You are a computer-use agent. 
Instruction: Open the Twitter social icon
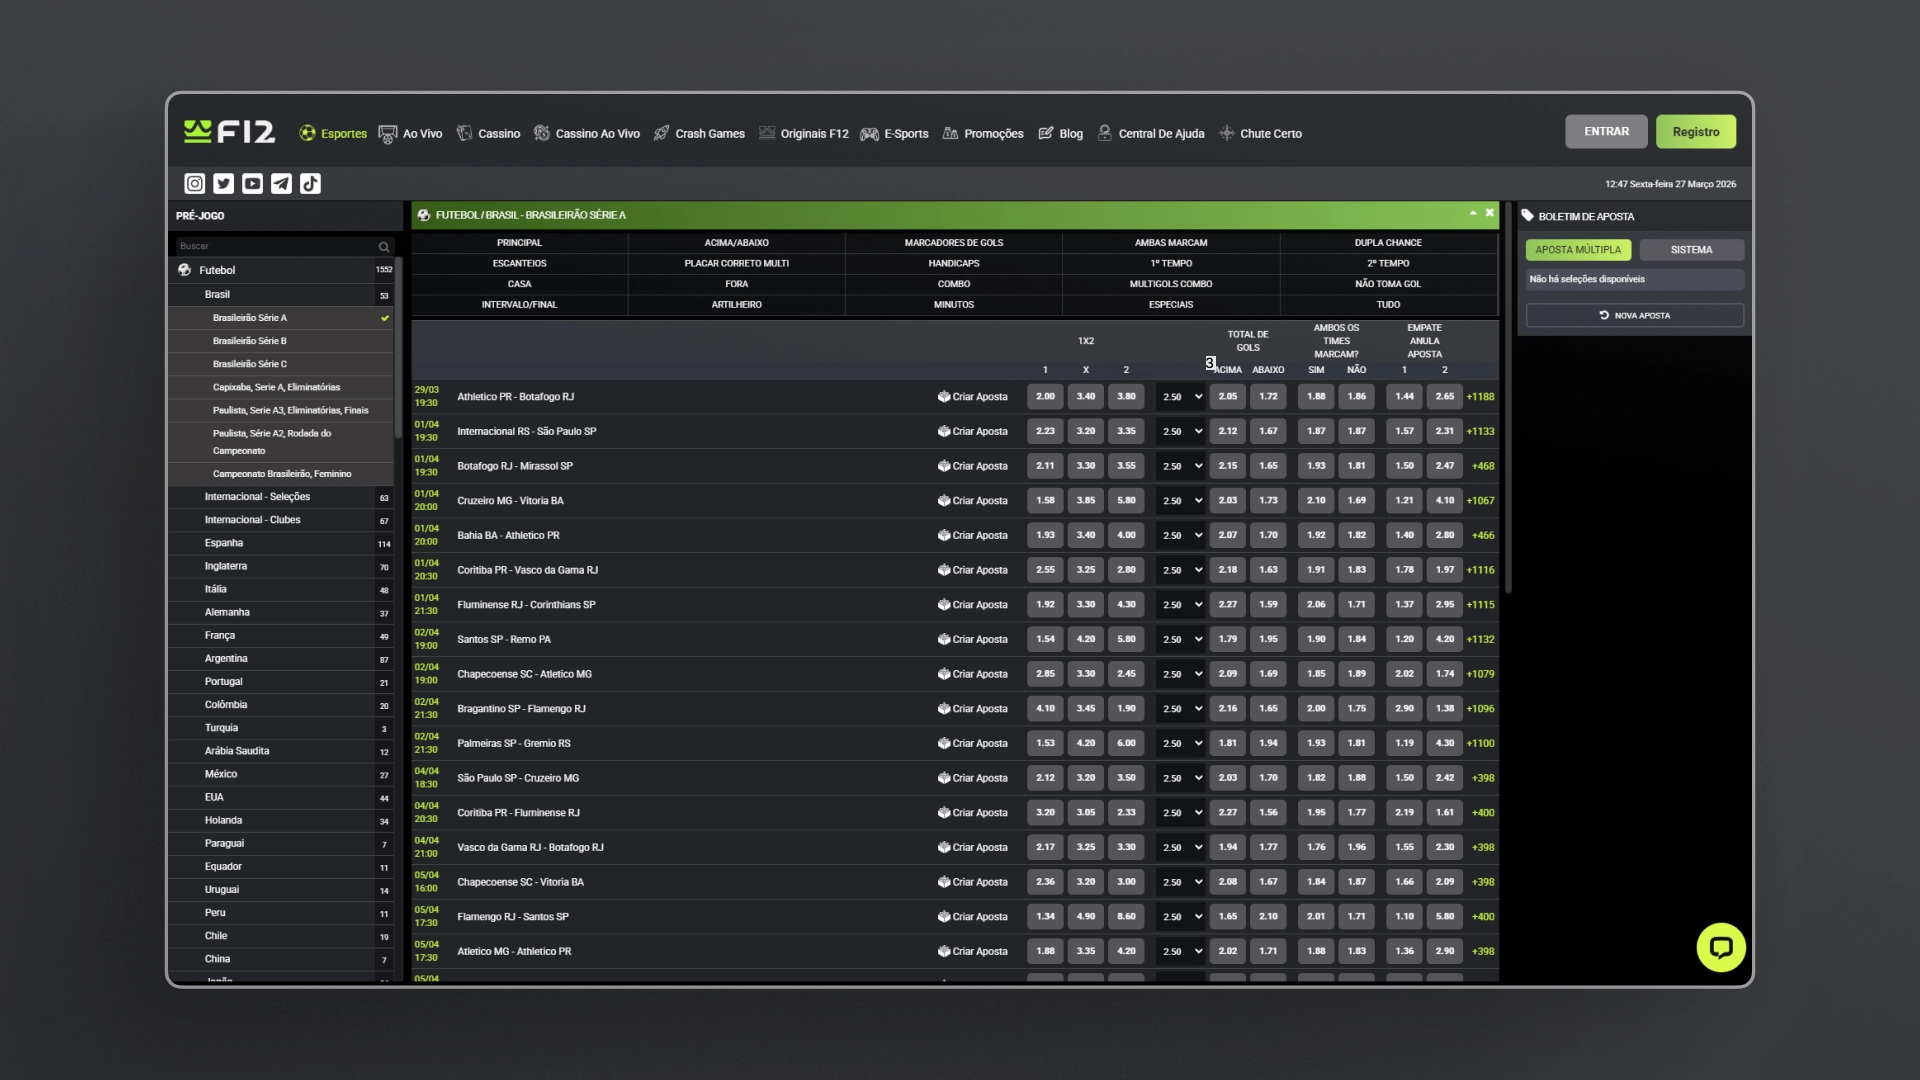point(224,184)
